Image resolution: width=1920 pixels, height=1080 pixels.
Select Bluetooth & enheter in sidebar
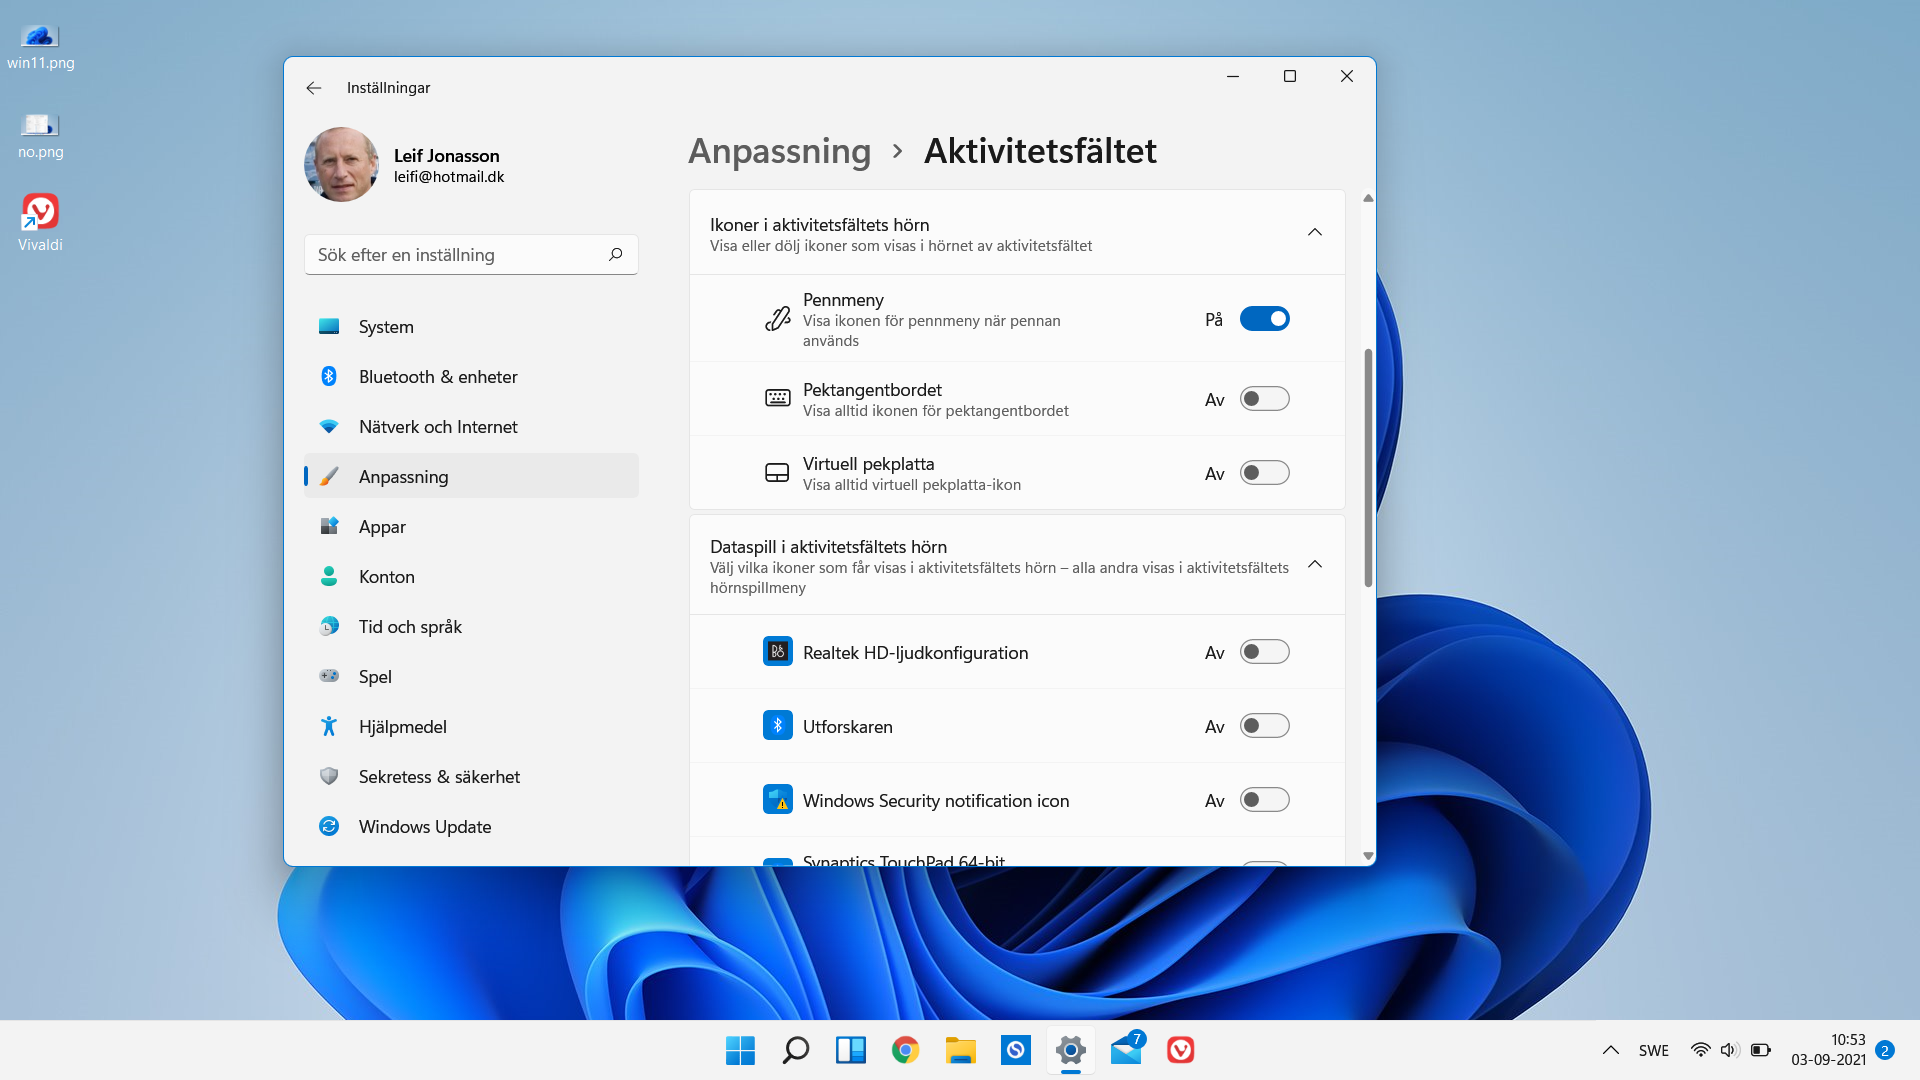pyautogui.click(x=438, y=376)
